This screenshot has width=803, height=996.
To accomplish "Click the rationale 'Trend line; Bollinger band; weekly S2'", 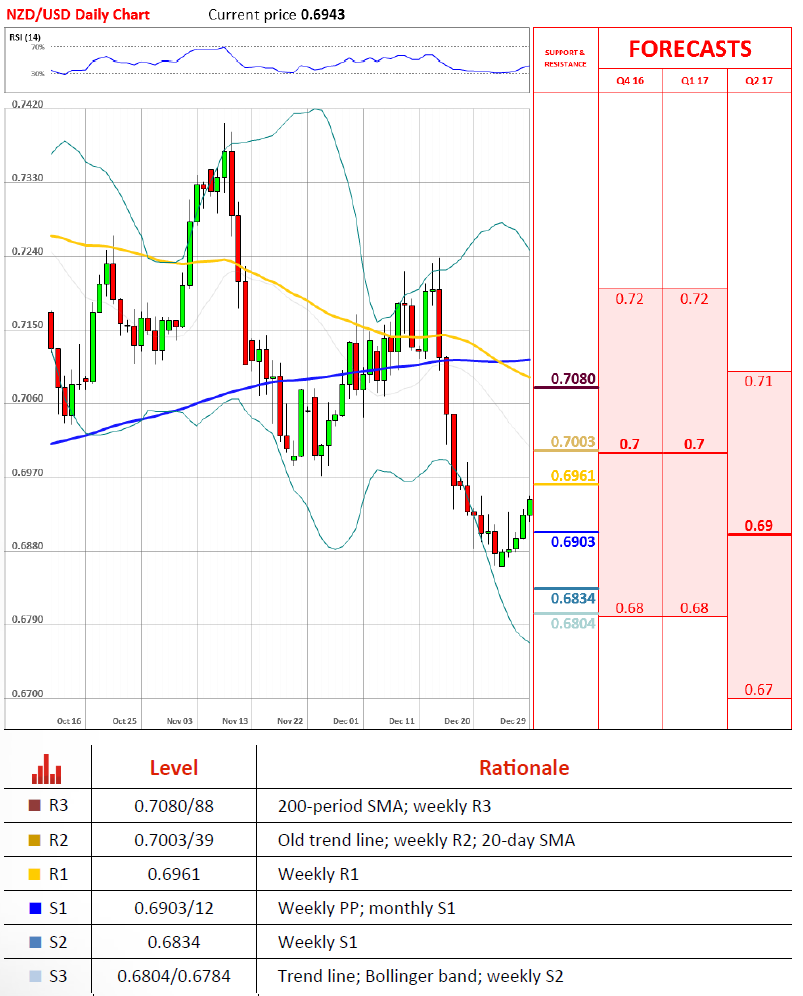I will (x=421, y=976).
